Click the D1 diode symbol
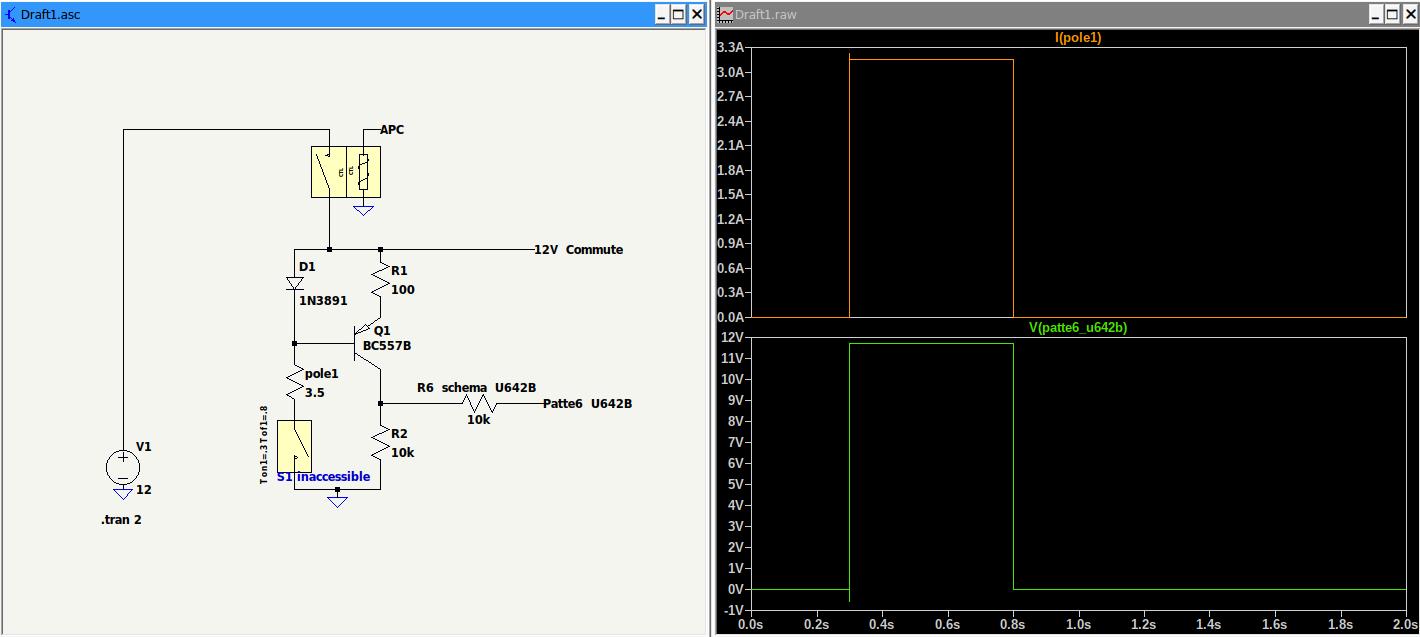Viewport: 1420px width, 637px height. click(x=295, y=284)
